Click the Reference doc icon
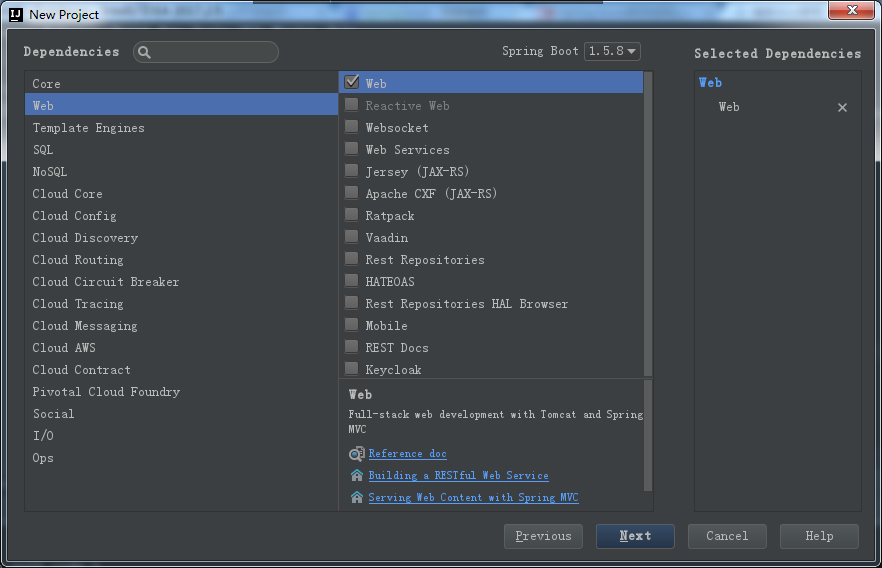 tap(357, 454)
